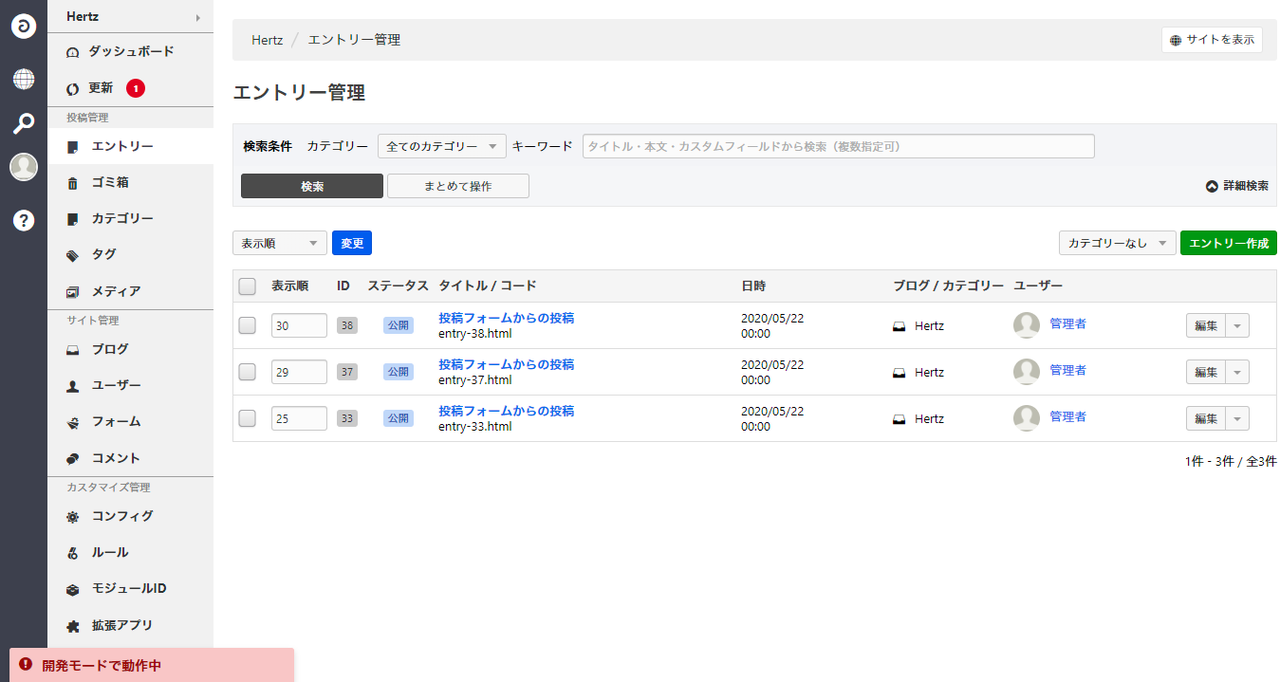Viewport: 1280px width, 682px height.
Task: Open the 表示順 sort order dropdown
Action: [x=280, y=243]
